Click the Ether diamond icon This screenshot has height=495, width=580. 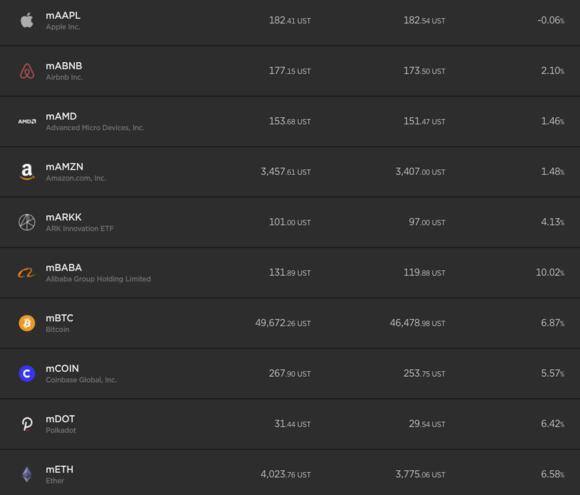coord(27,474)
